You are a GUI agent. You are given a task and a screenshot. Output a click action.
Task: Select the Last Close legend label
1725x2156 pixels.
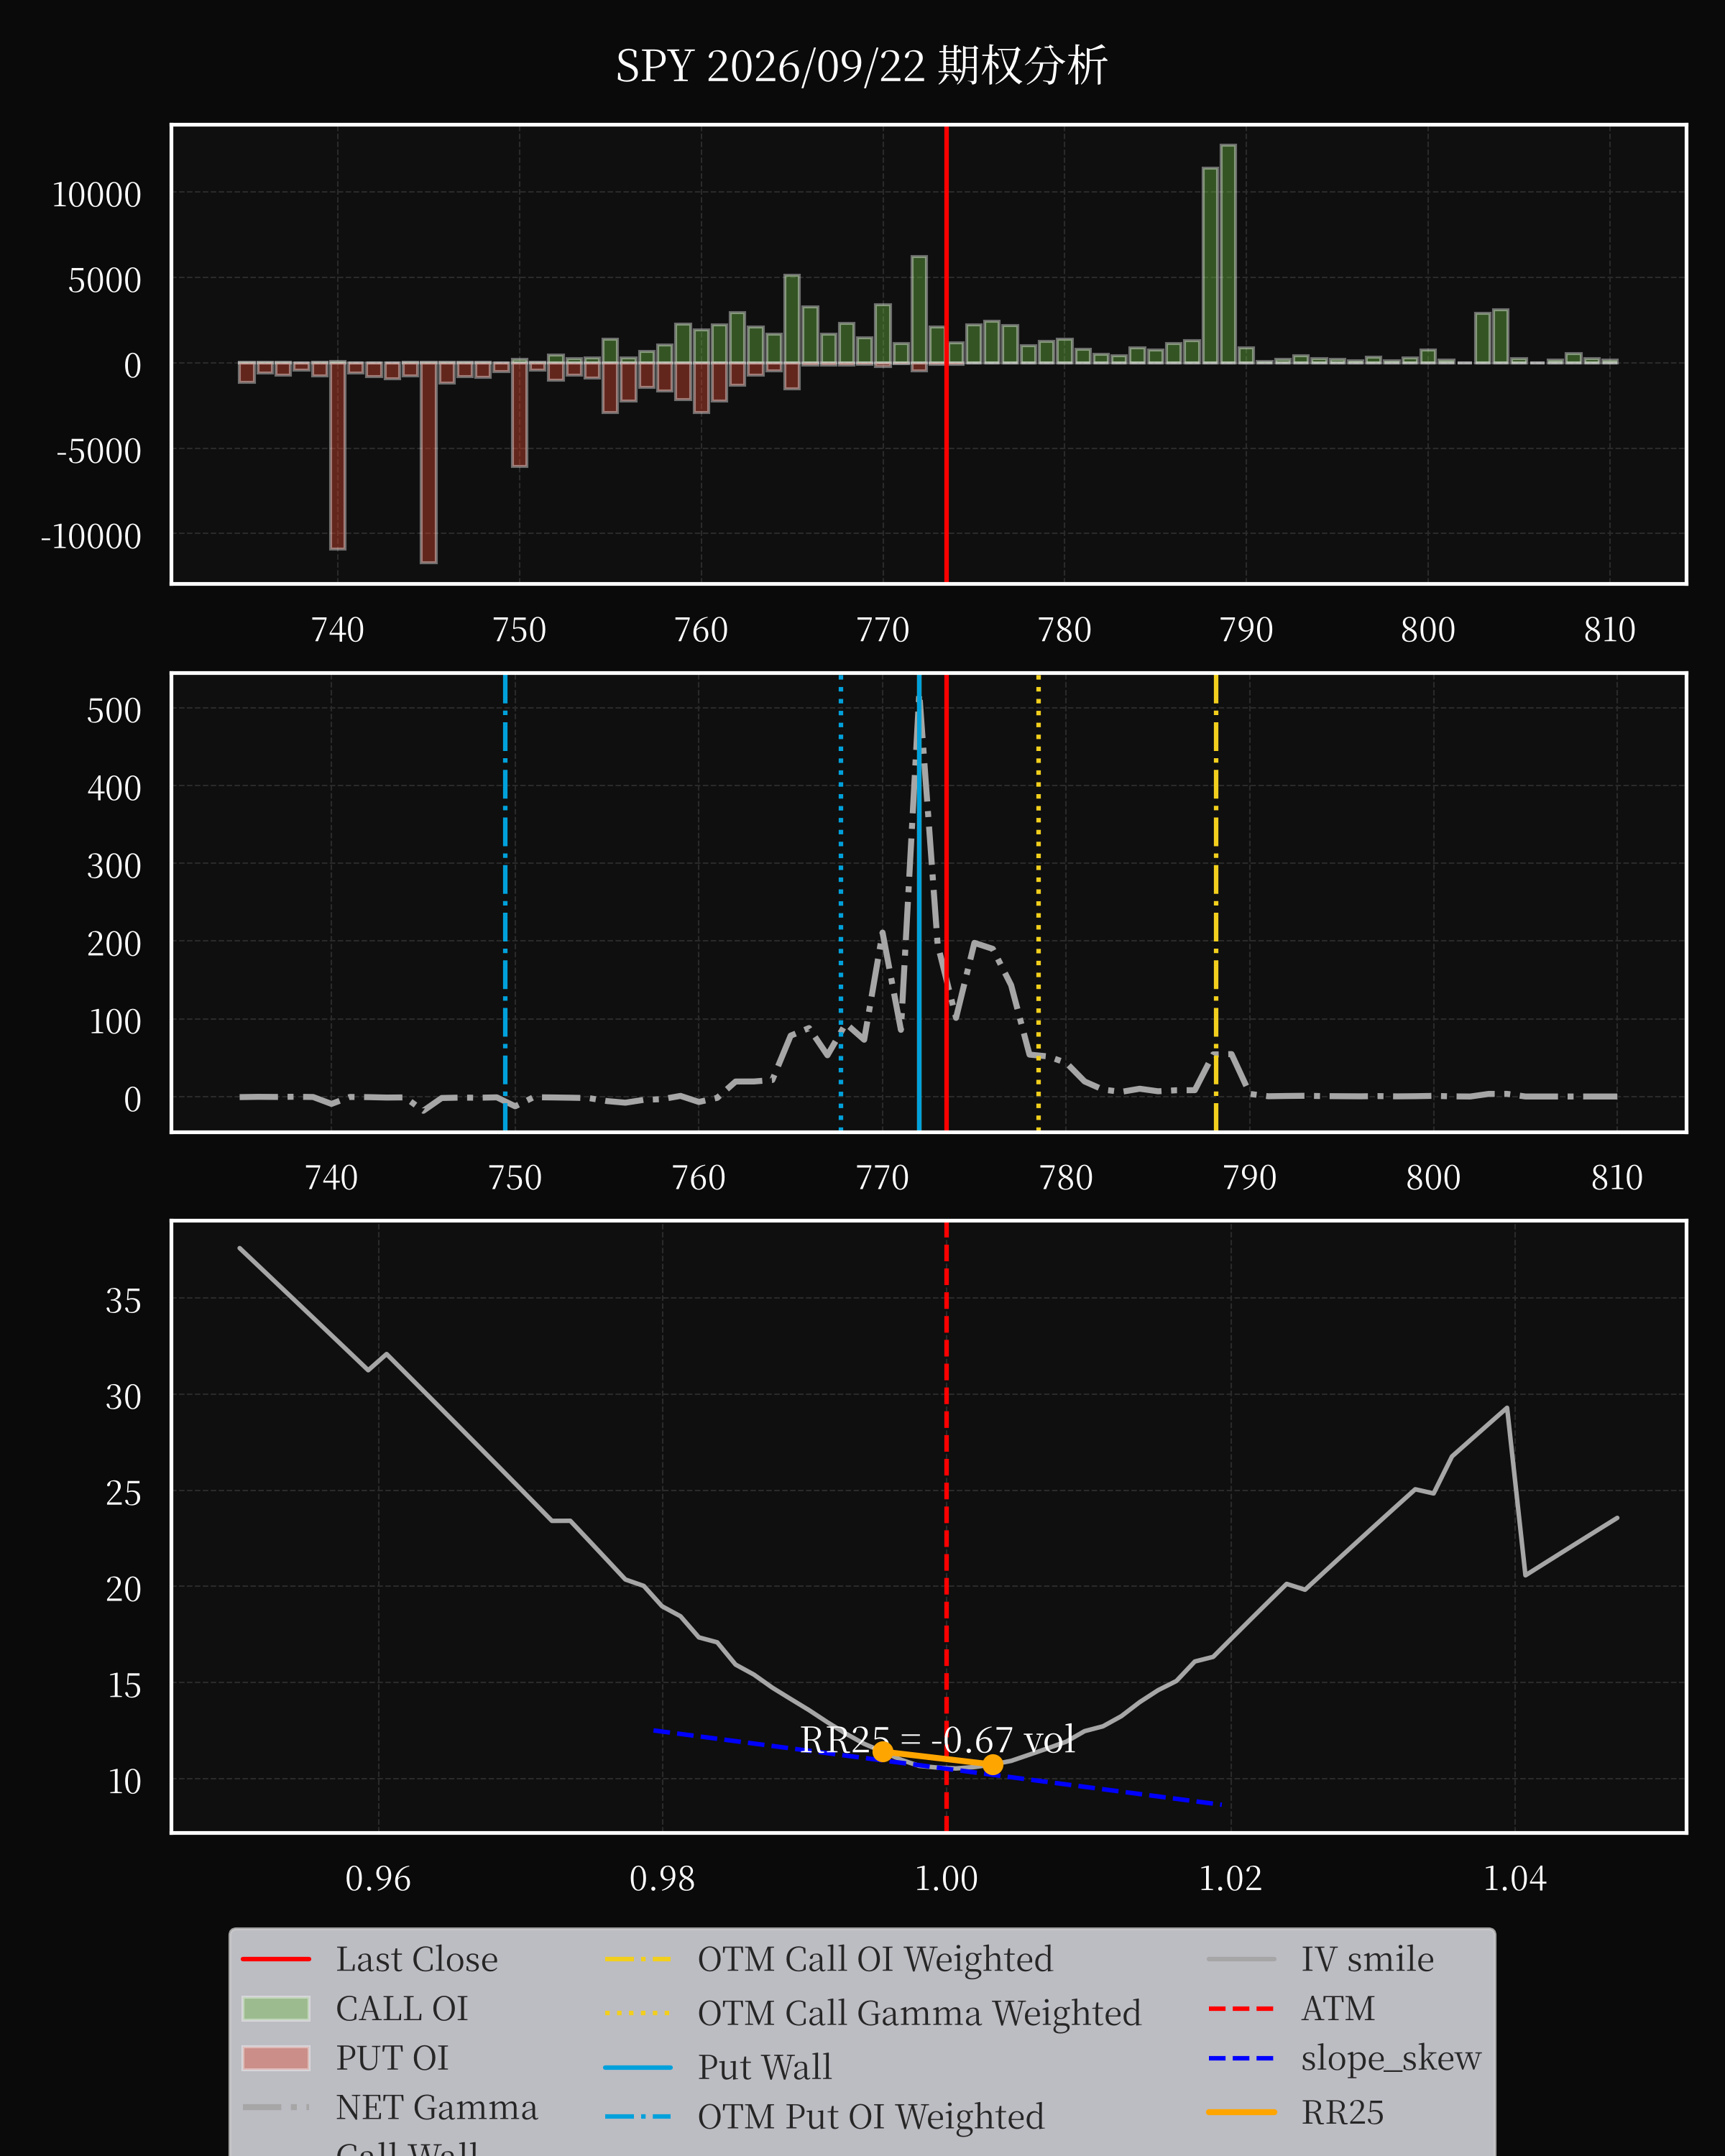tap(416, 1959)
